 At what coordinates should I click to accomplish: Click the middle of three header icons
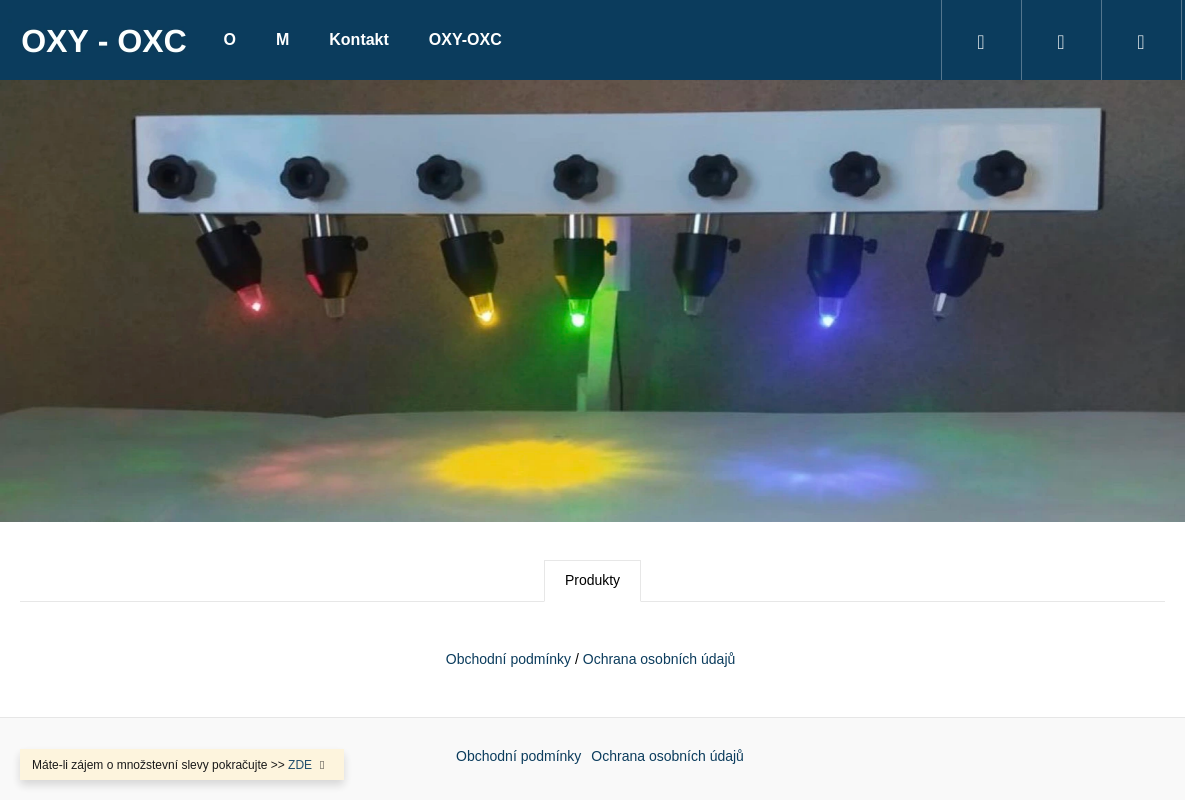click(x=1061, y=41)
